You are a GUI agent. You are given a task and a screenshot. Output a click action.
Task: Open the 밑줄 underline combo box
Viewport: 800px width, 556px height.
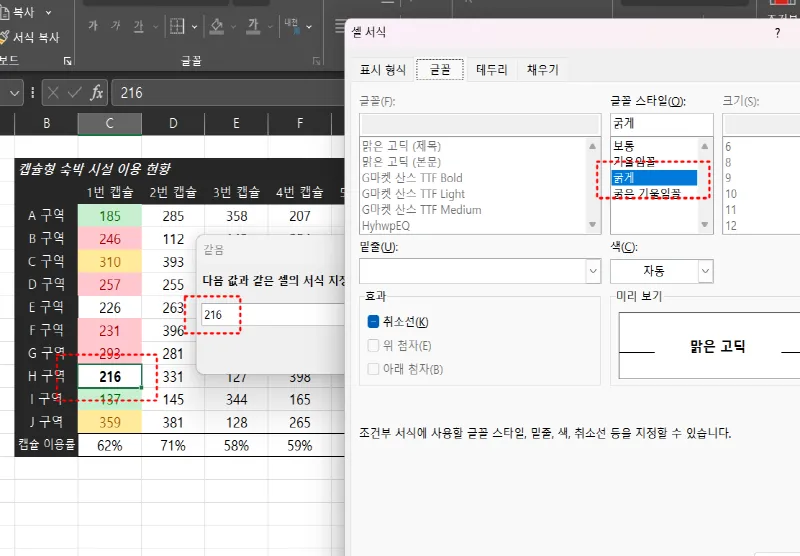480,271
